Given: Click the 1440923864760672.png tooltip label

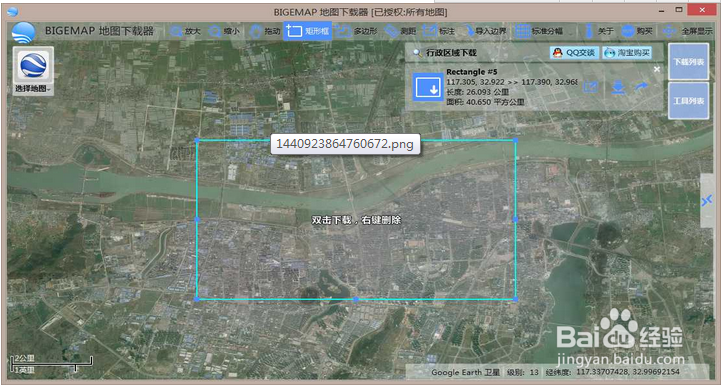Looking at the screenshot, I should pos(345,144).
